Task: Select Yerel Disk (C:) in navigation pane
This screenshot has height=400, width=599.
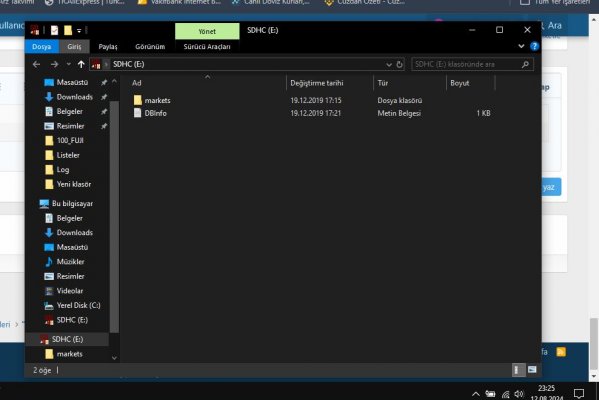Action: (x=78, y=305)
